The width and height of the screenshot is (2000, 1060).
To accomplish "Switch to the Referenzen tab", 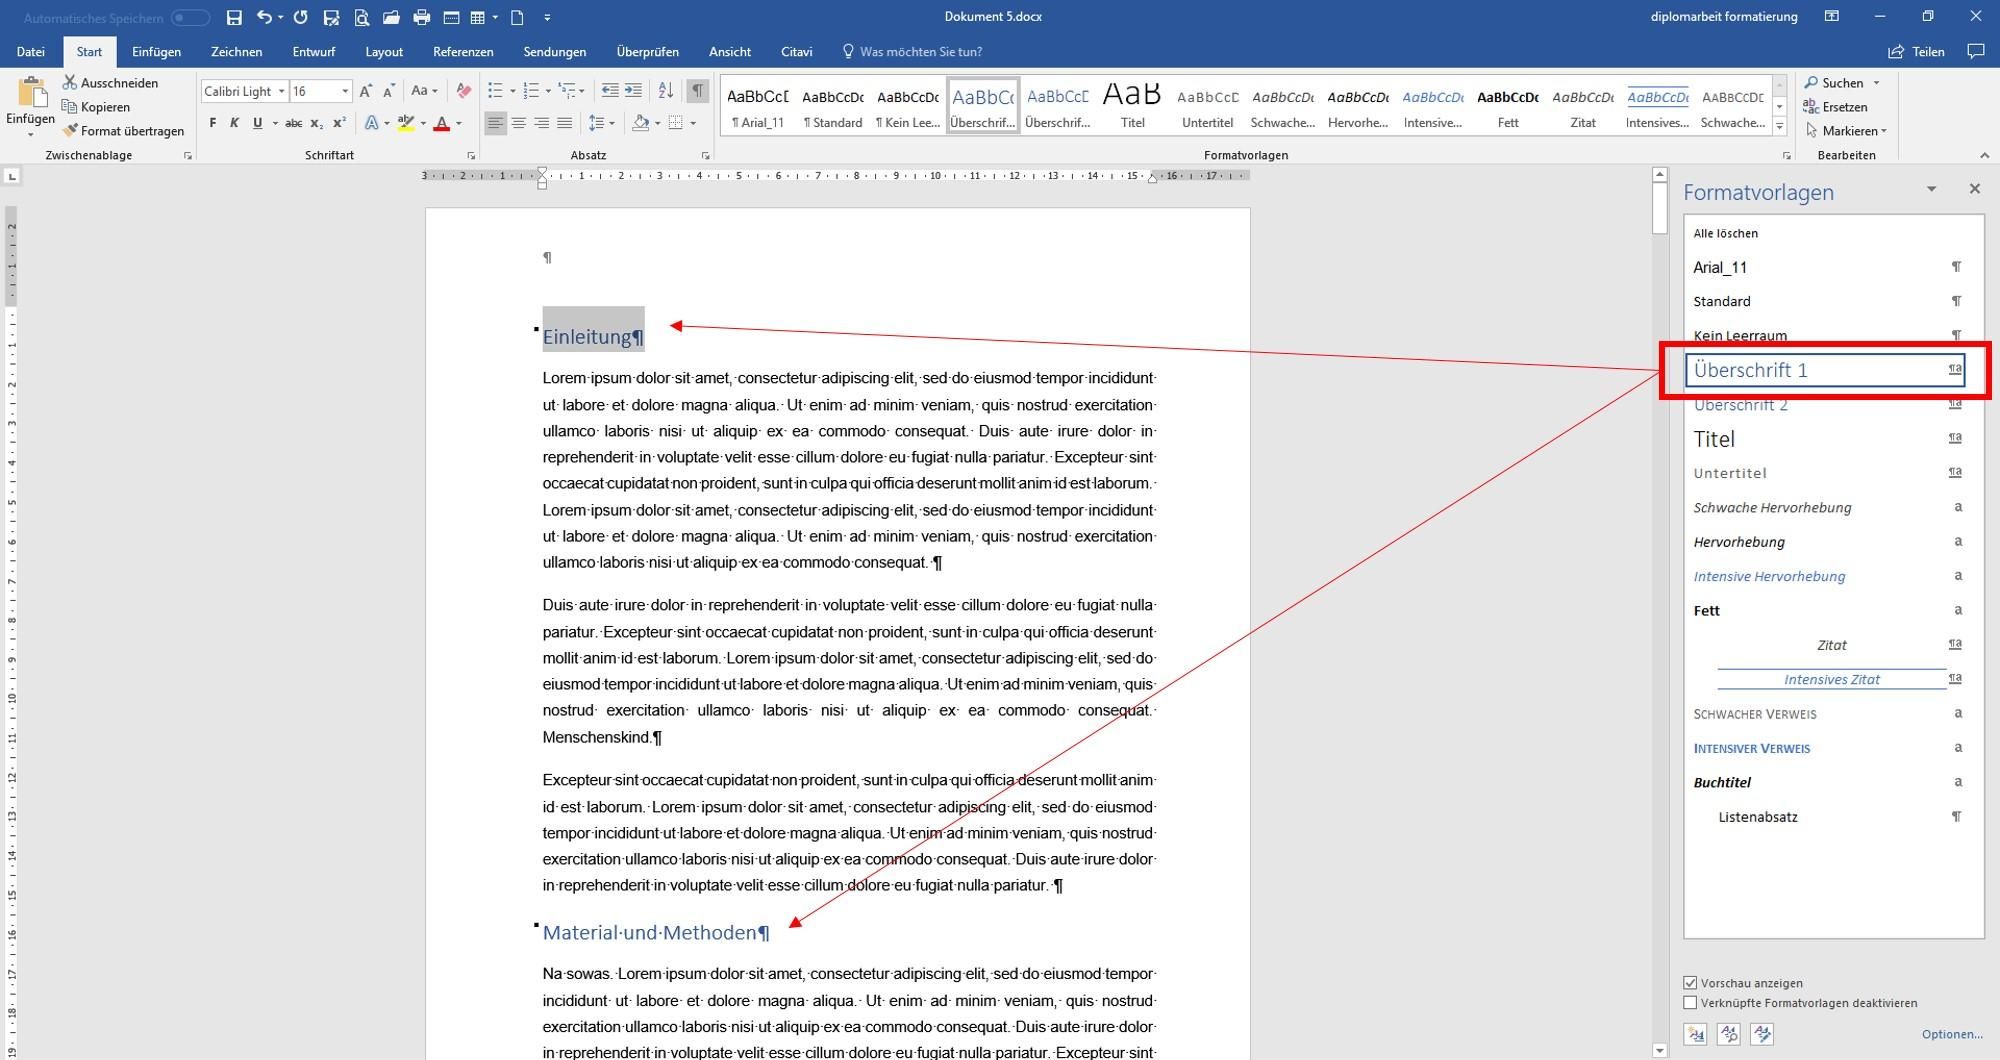I will (462, 52).
